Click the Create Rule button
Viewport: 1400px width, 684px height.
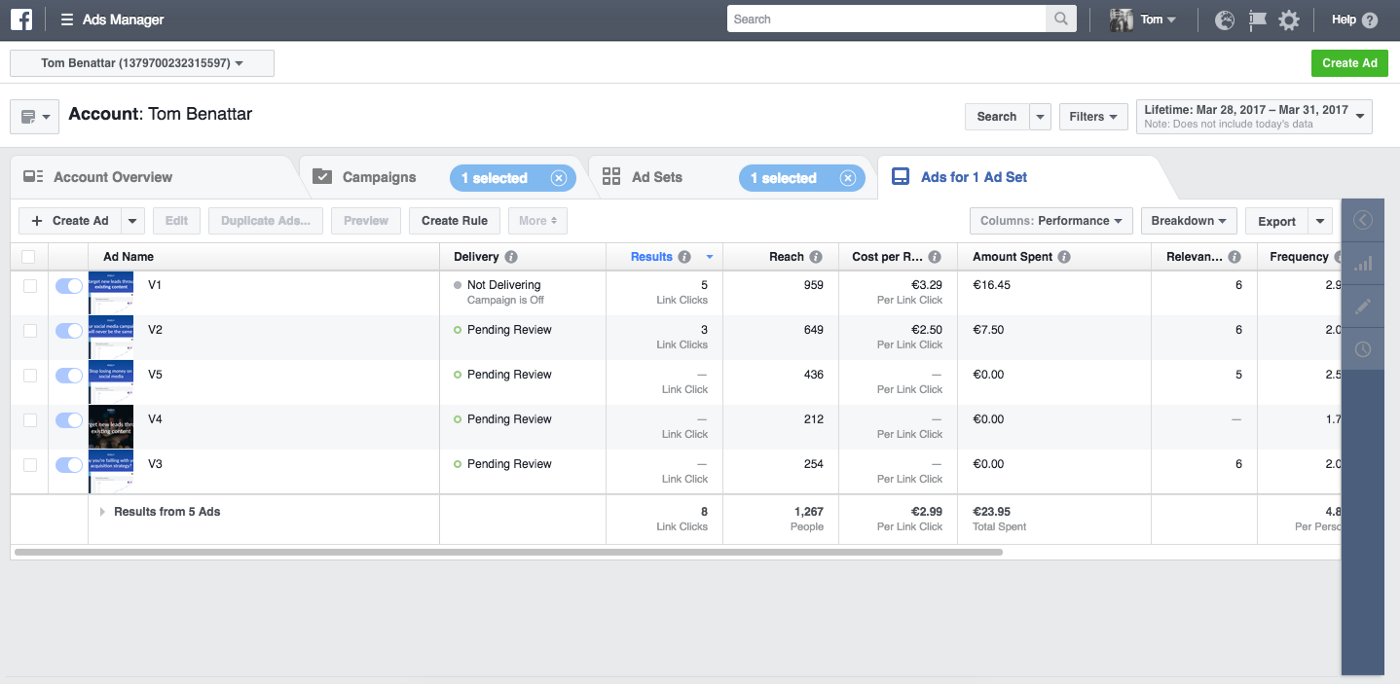pyautogui.click(x=454, y=221)
